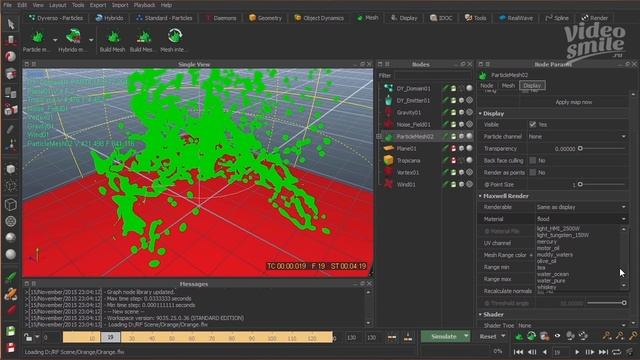
Task: Open the Playback menu
Action: coord(144,5)
